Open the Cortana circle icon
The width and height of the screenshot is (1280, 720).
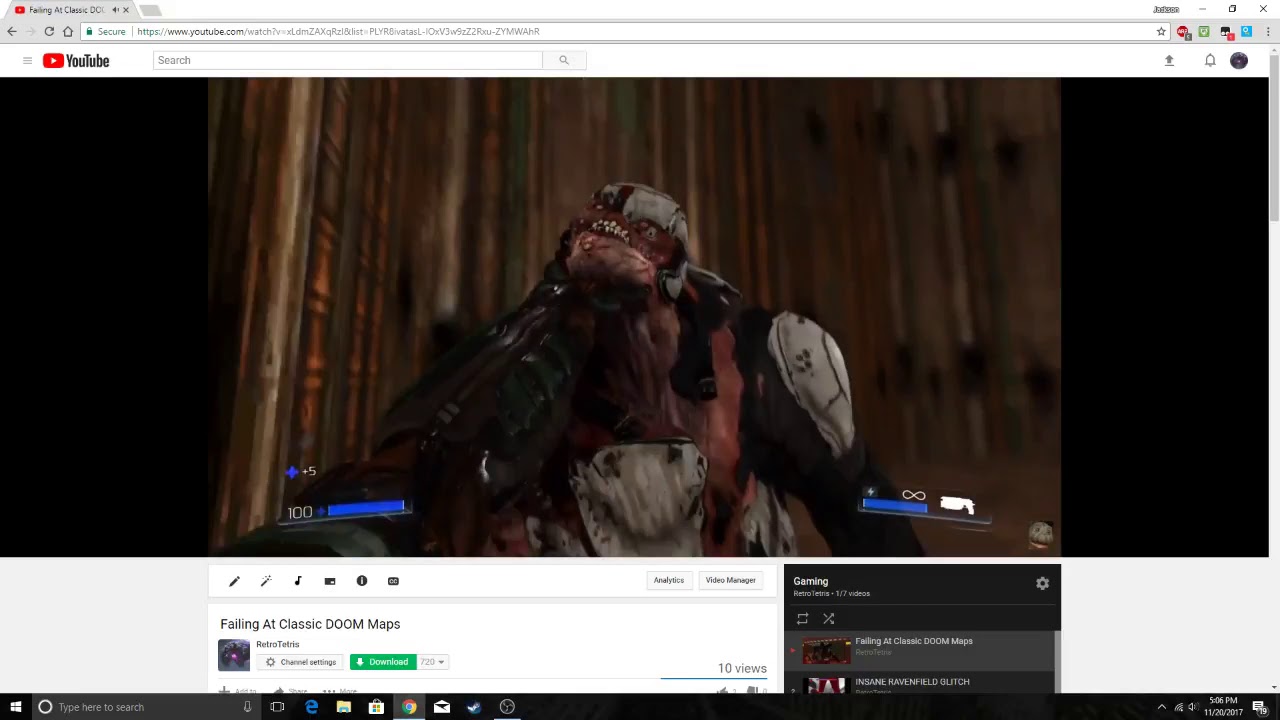pos(45,707)
